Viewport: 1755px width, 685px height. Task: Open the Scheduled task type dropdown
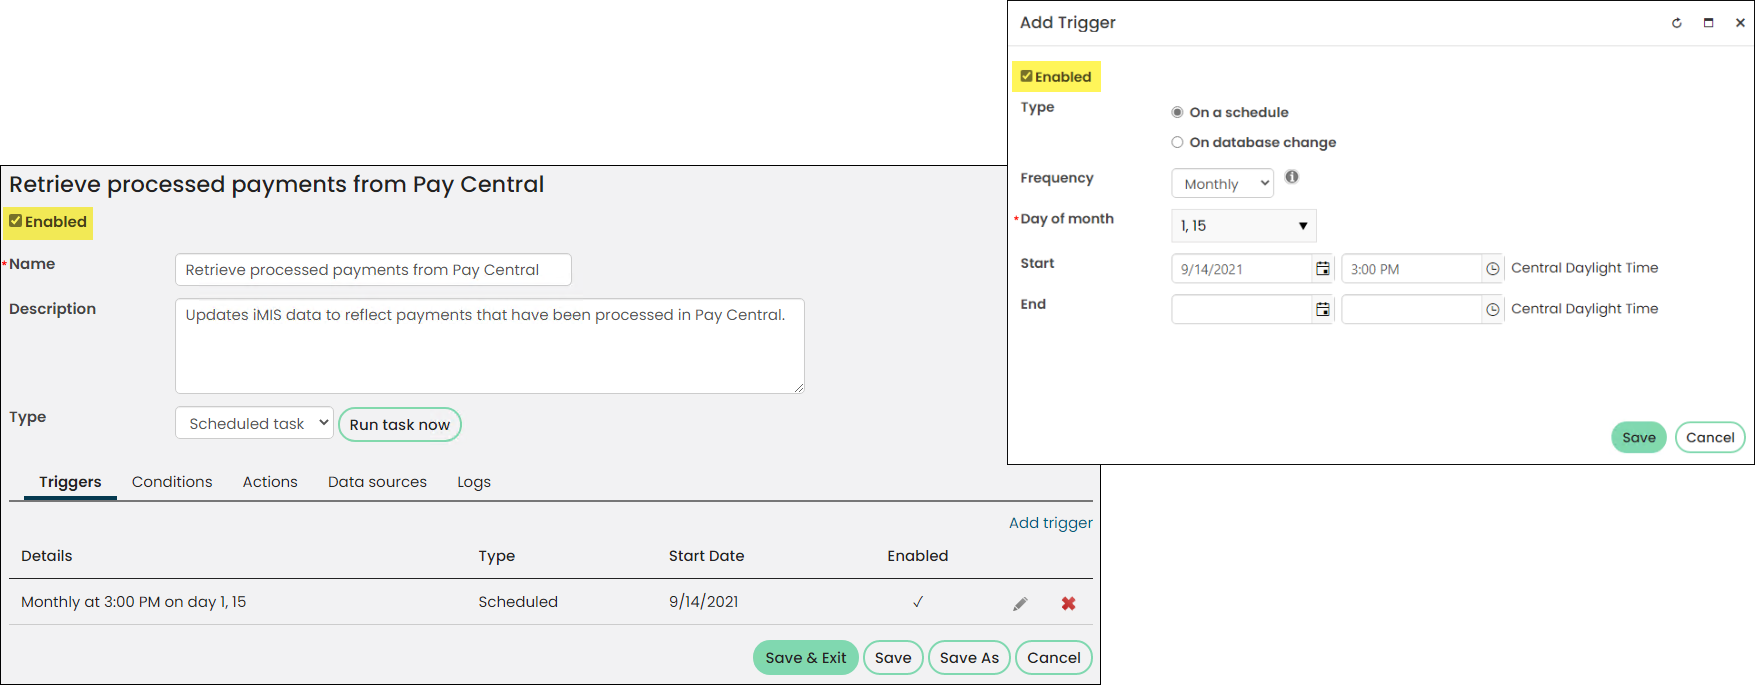(254, 423)
